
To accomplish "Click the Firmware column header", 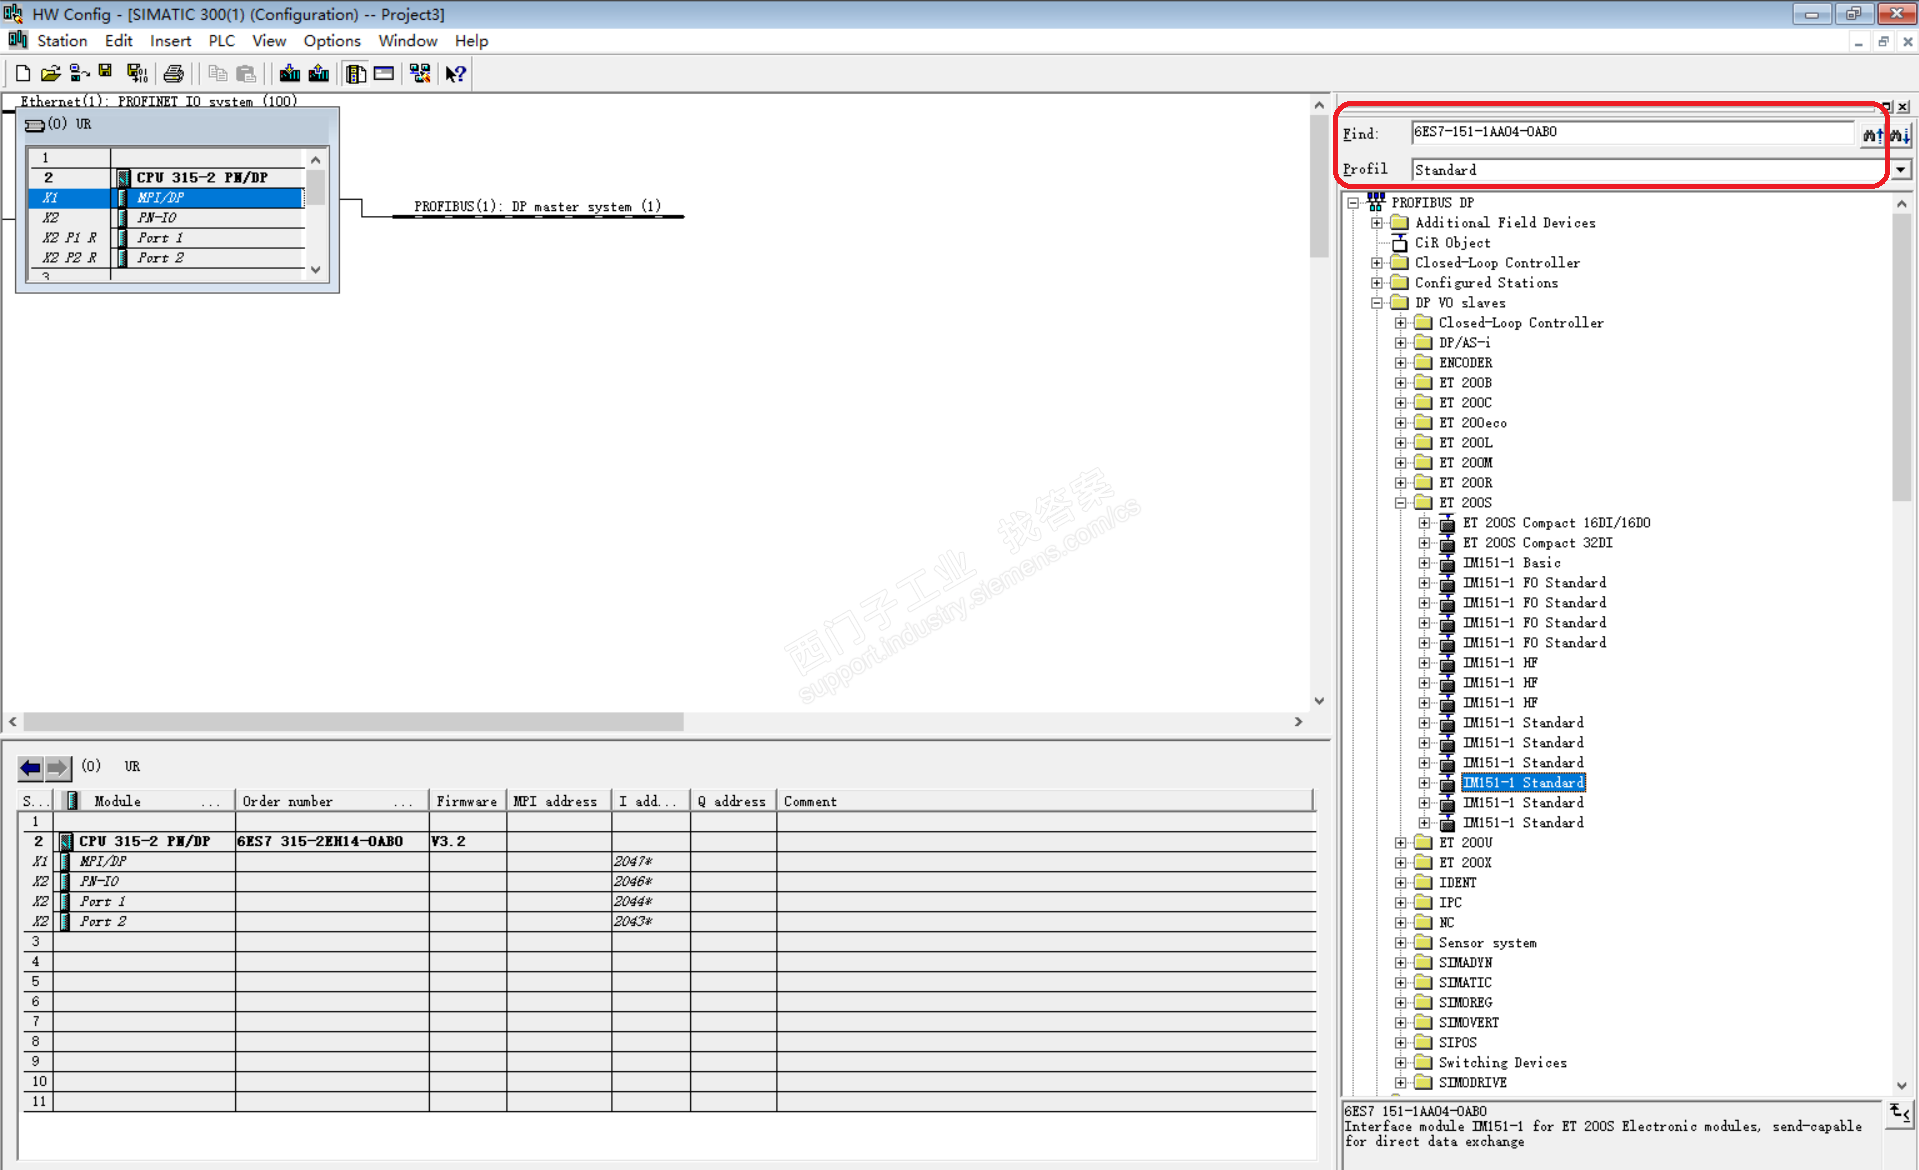I will click(468, 801).
